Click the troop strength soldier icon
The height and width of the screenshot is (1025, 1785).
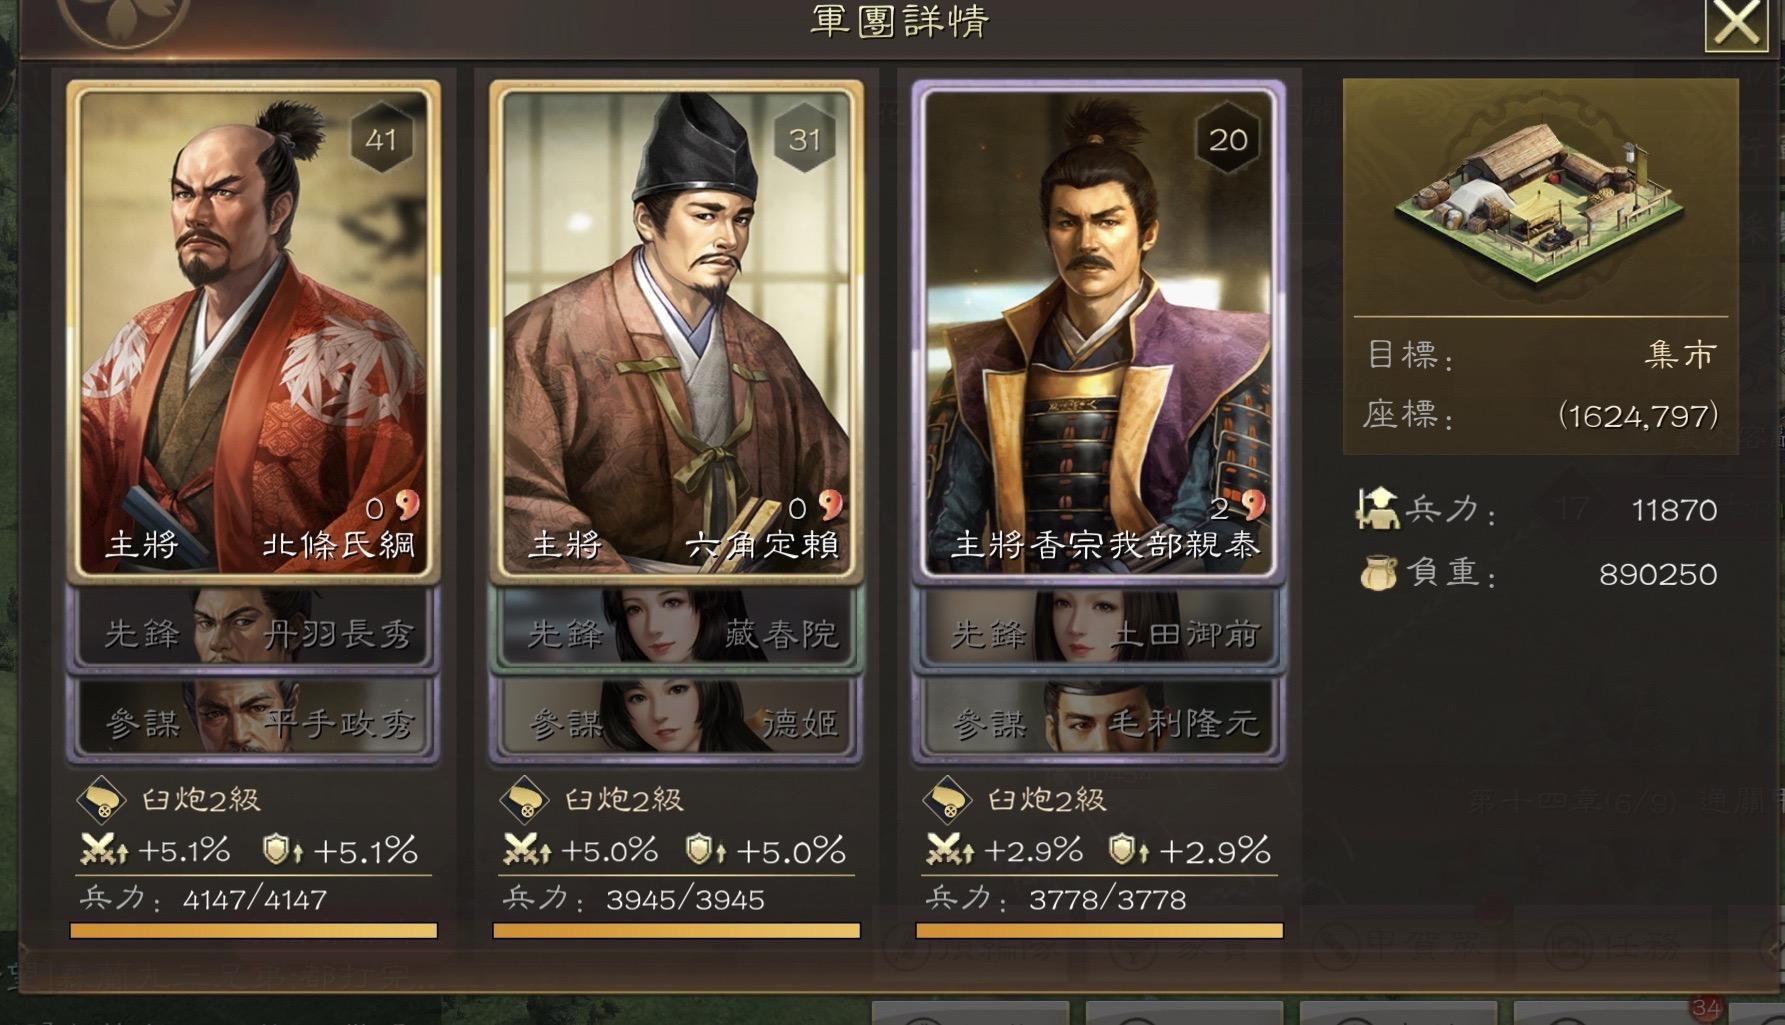[x=1377, y=509]
